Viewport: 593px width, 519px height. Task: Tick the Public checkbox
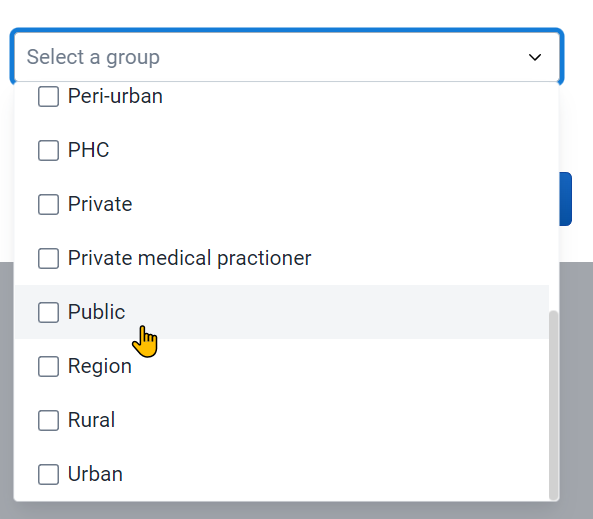point(48,312)
